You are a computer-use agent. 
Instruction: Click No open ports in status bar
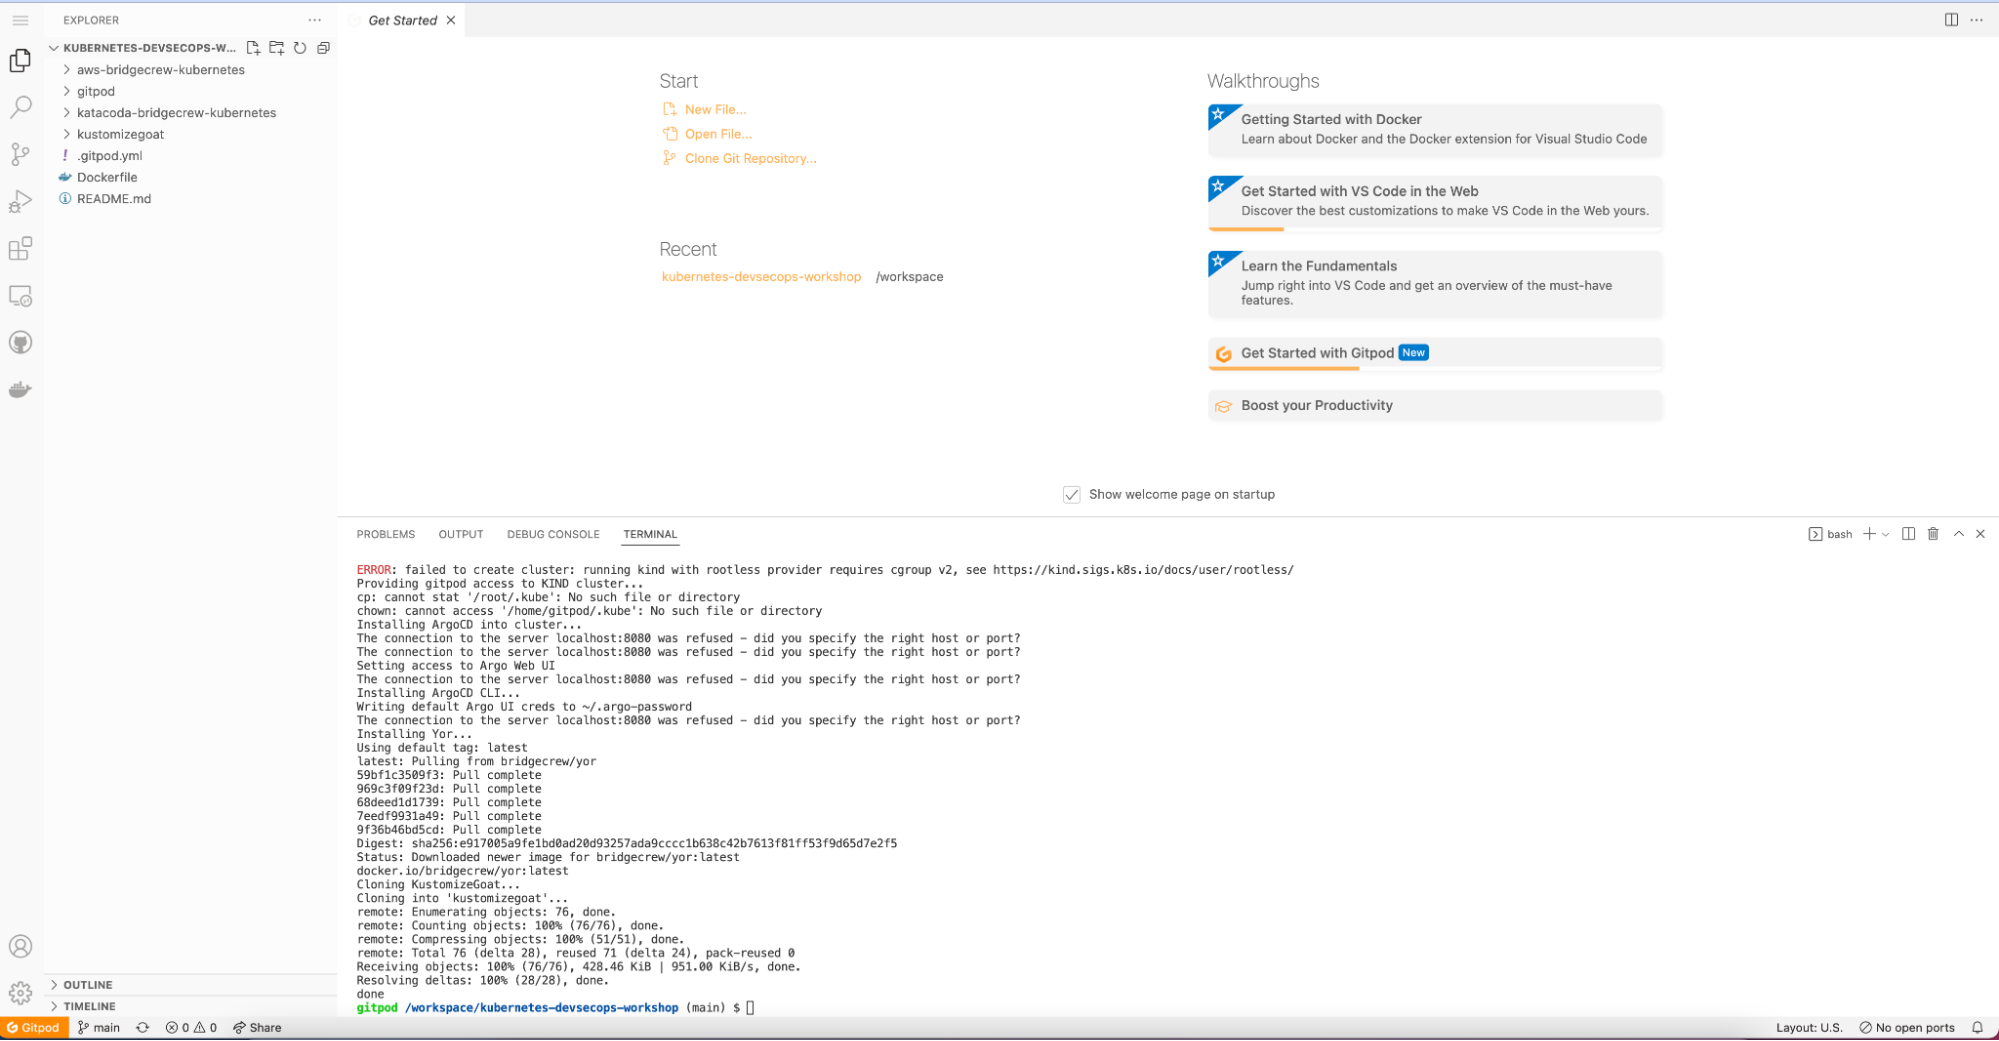pos(1906,1028)
